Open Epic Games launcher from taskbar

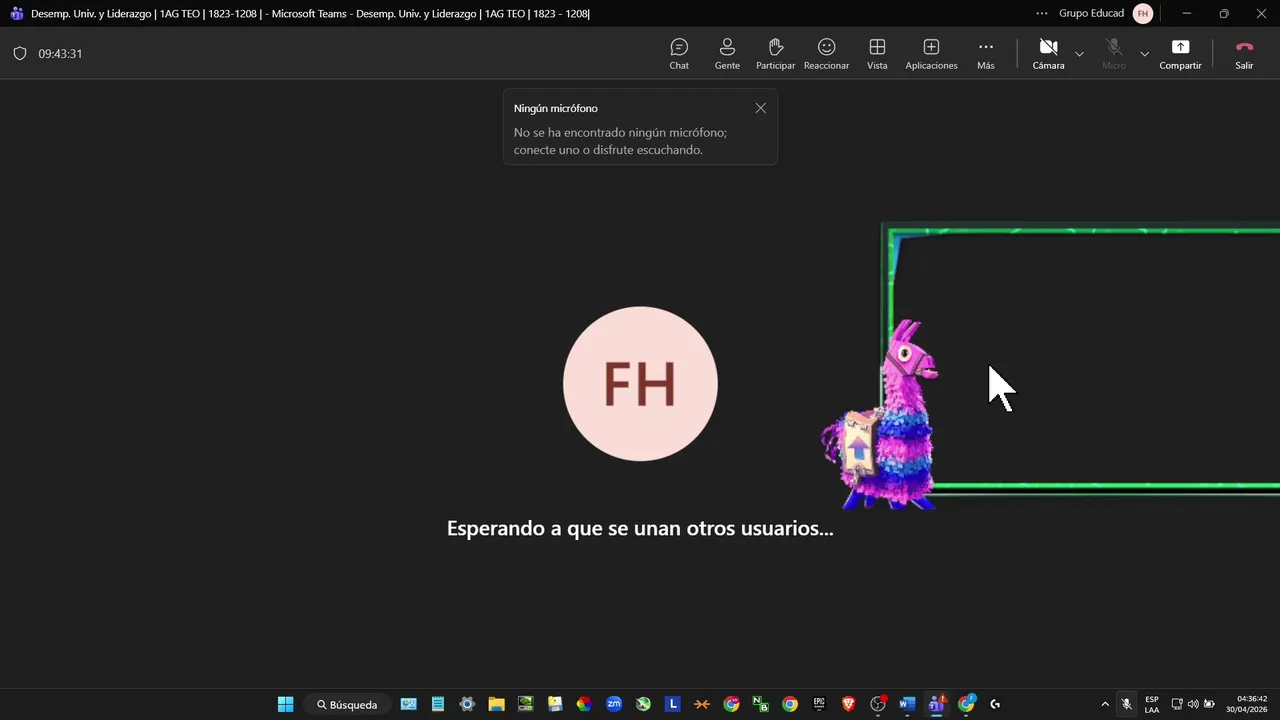[819, 704]
